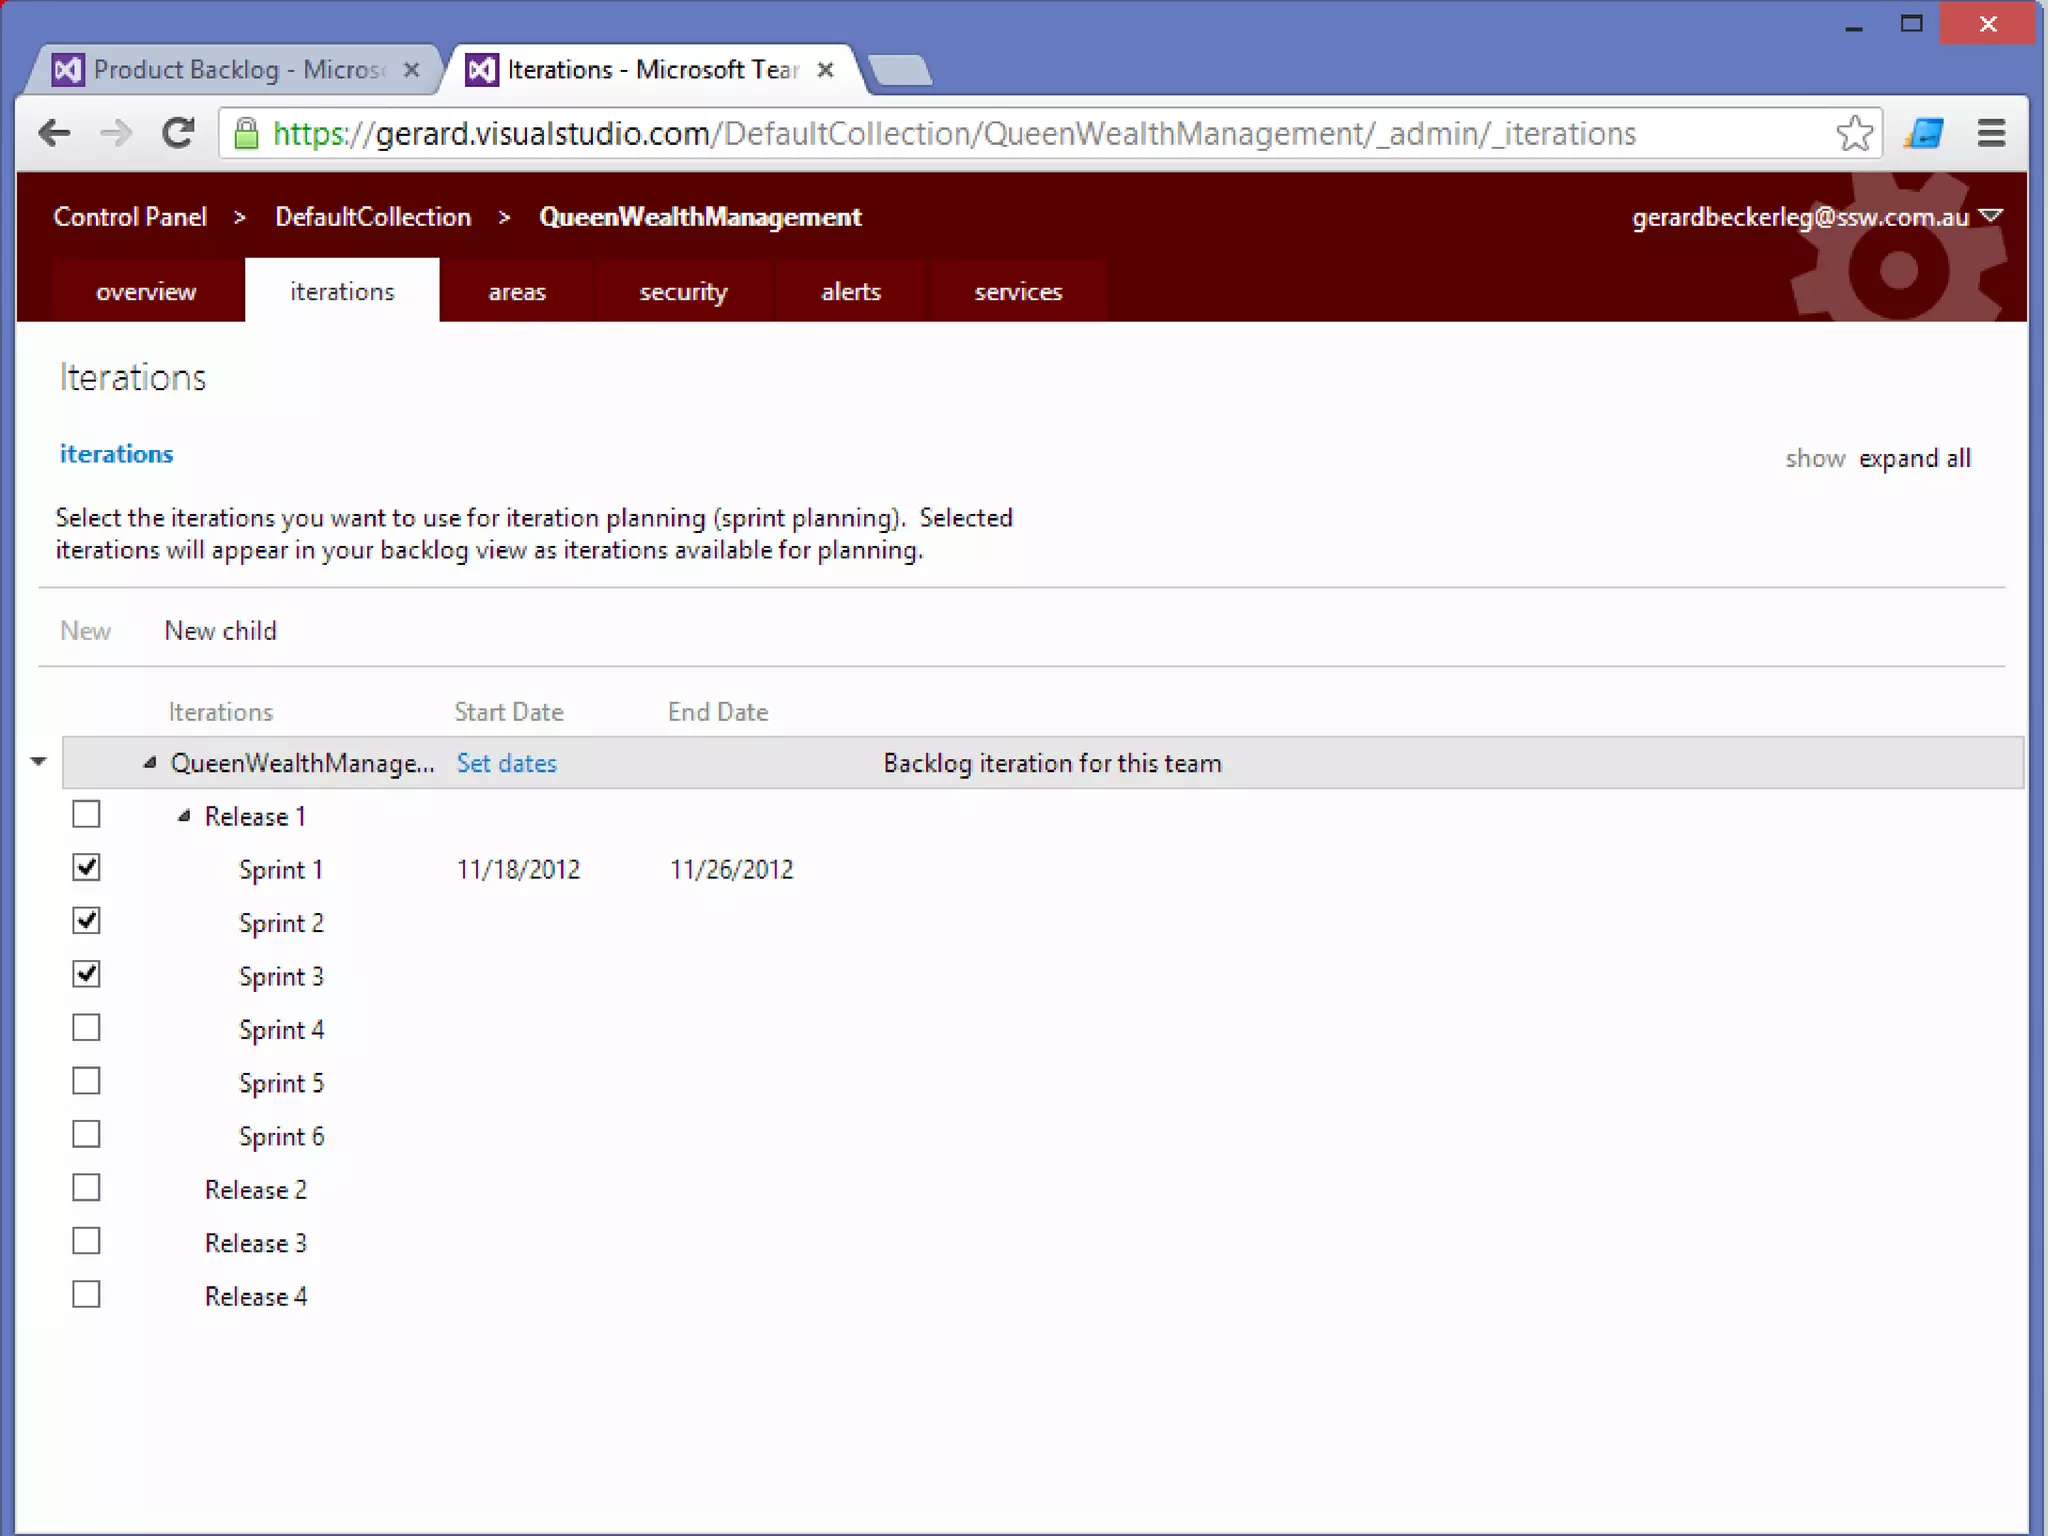Reload the page with refresh icon
2048x1536 pixels.
(178, 133)
